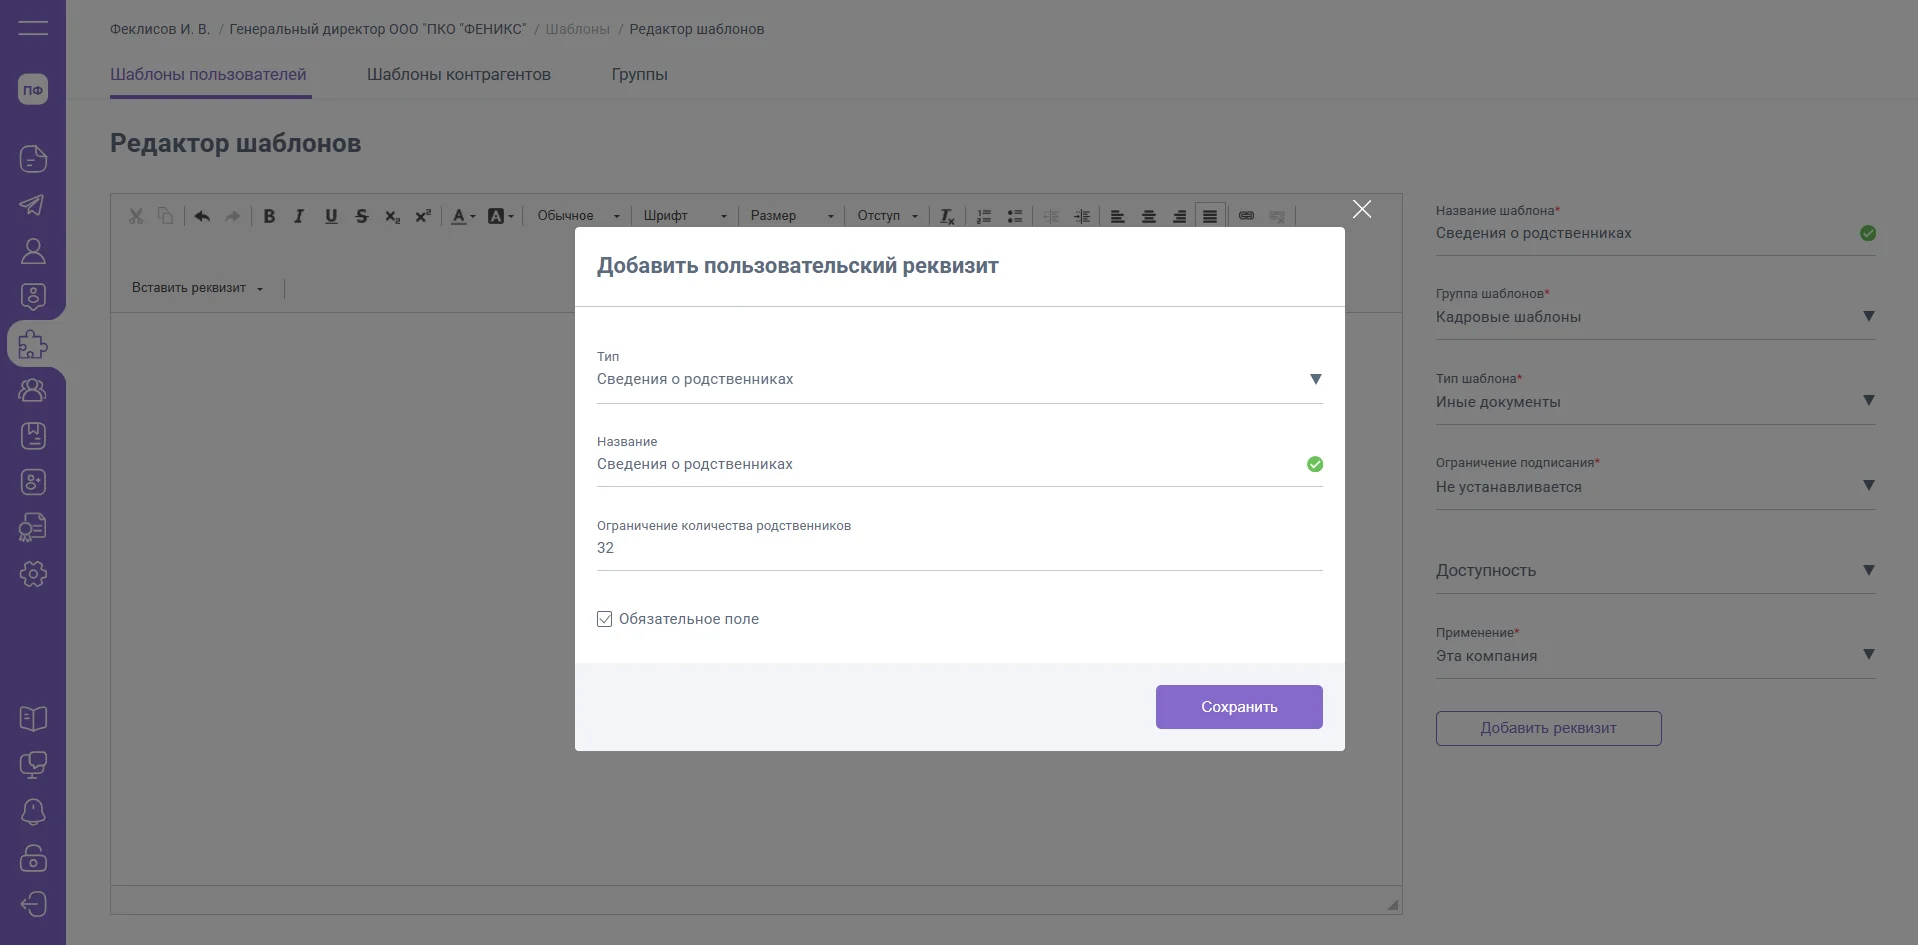1918x945 pixels.
Task: Click the undo arrow in the editor toolbar
Action: click(x=202, y=216)
